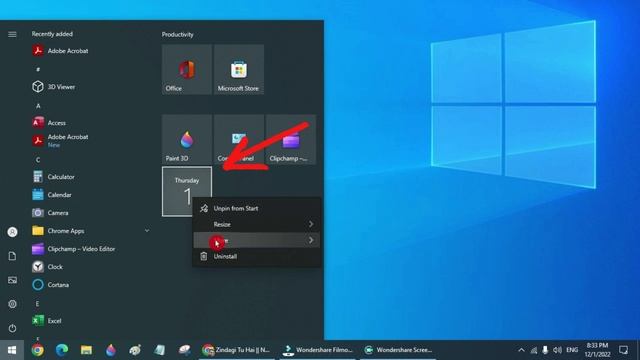
Task: Click the letter E section header
Action: [x=37, y=303]
